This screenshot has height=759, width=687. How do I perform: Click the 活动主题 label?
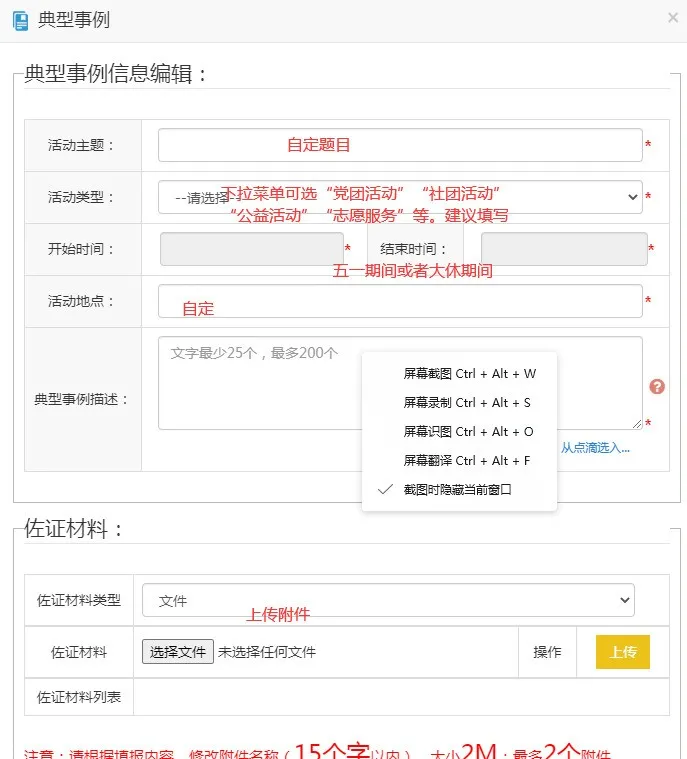(80, 145)
